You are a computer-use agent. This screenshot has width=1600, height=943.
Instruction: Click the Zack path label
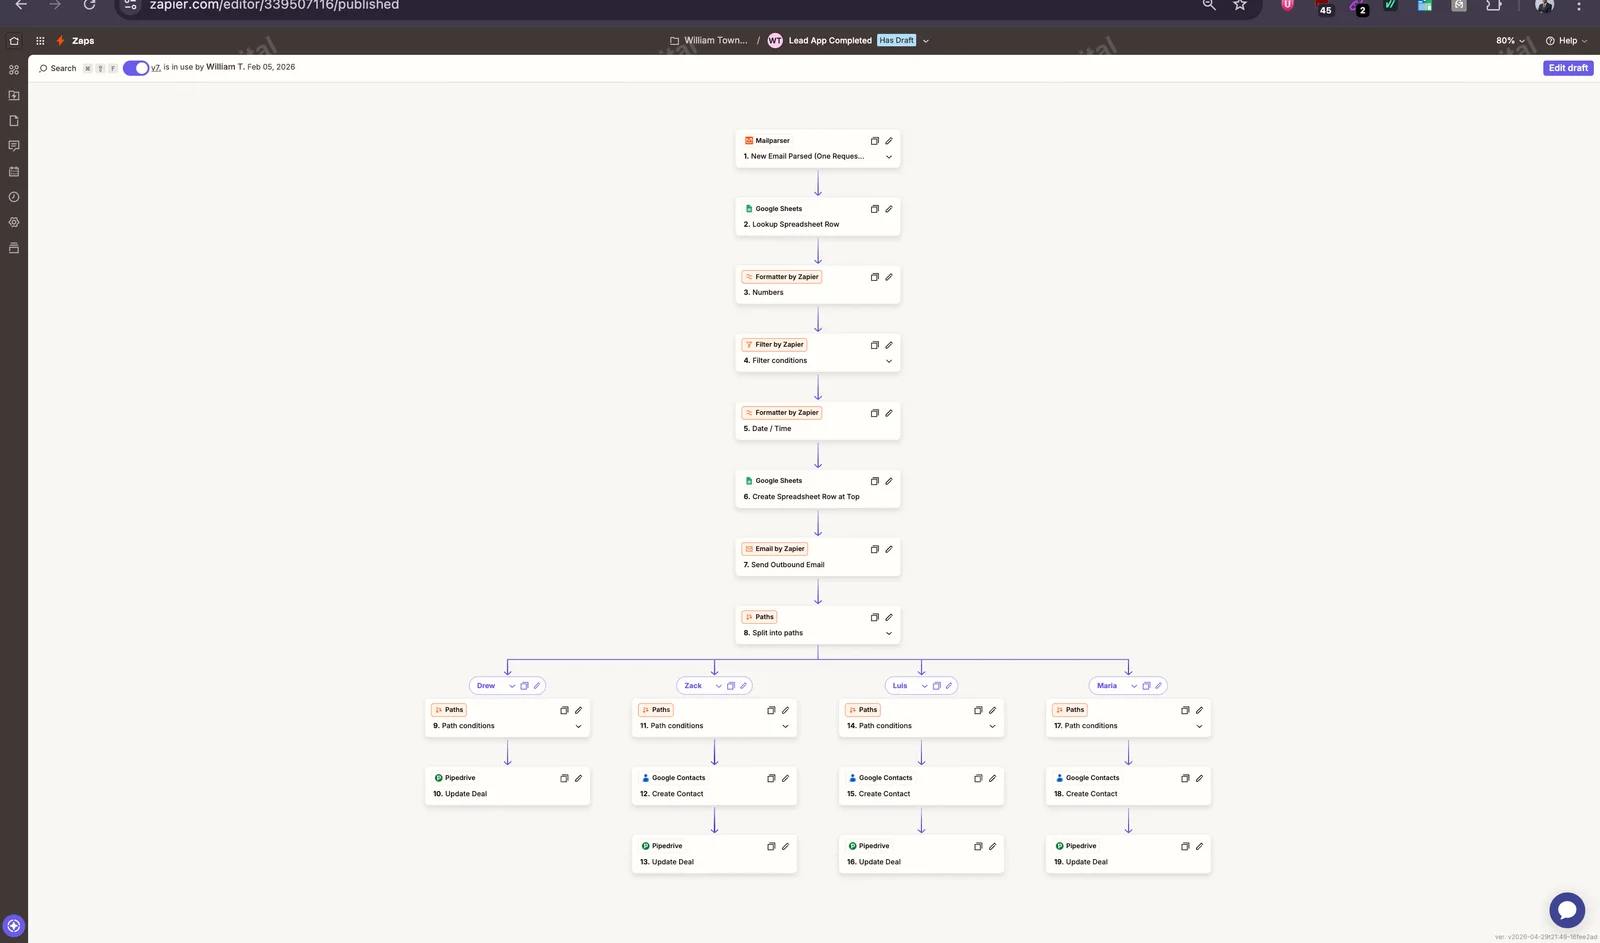[693, 686]
